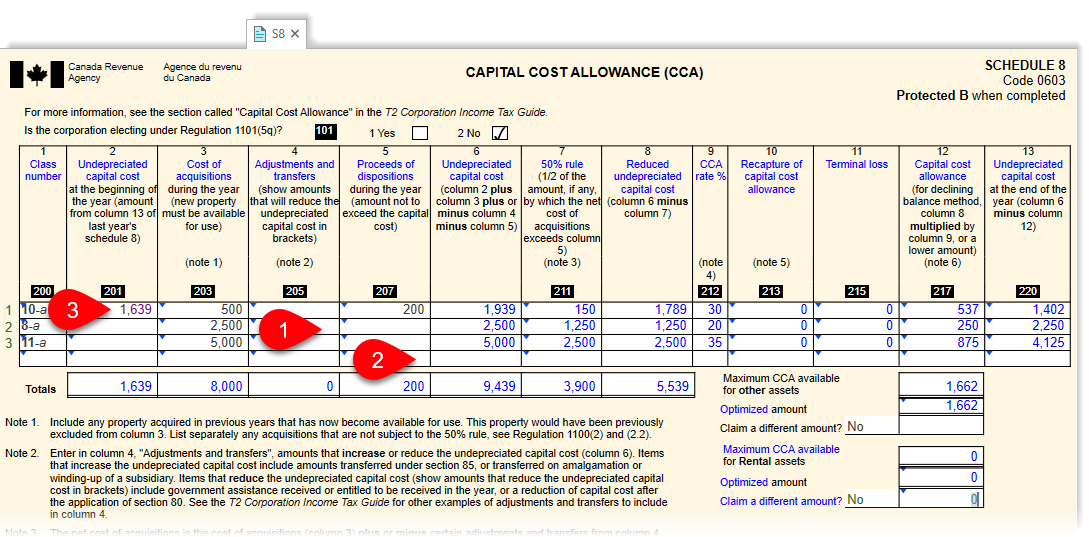Click the field code 217 label
The width and height of the screenshot is (1089, 537).
[942, 291]
